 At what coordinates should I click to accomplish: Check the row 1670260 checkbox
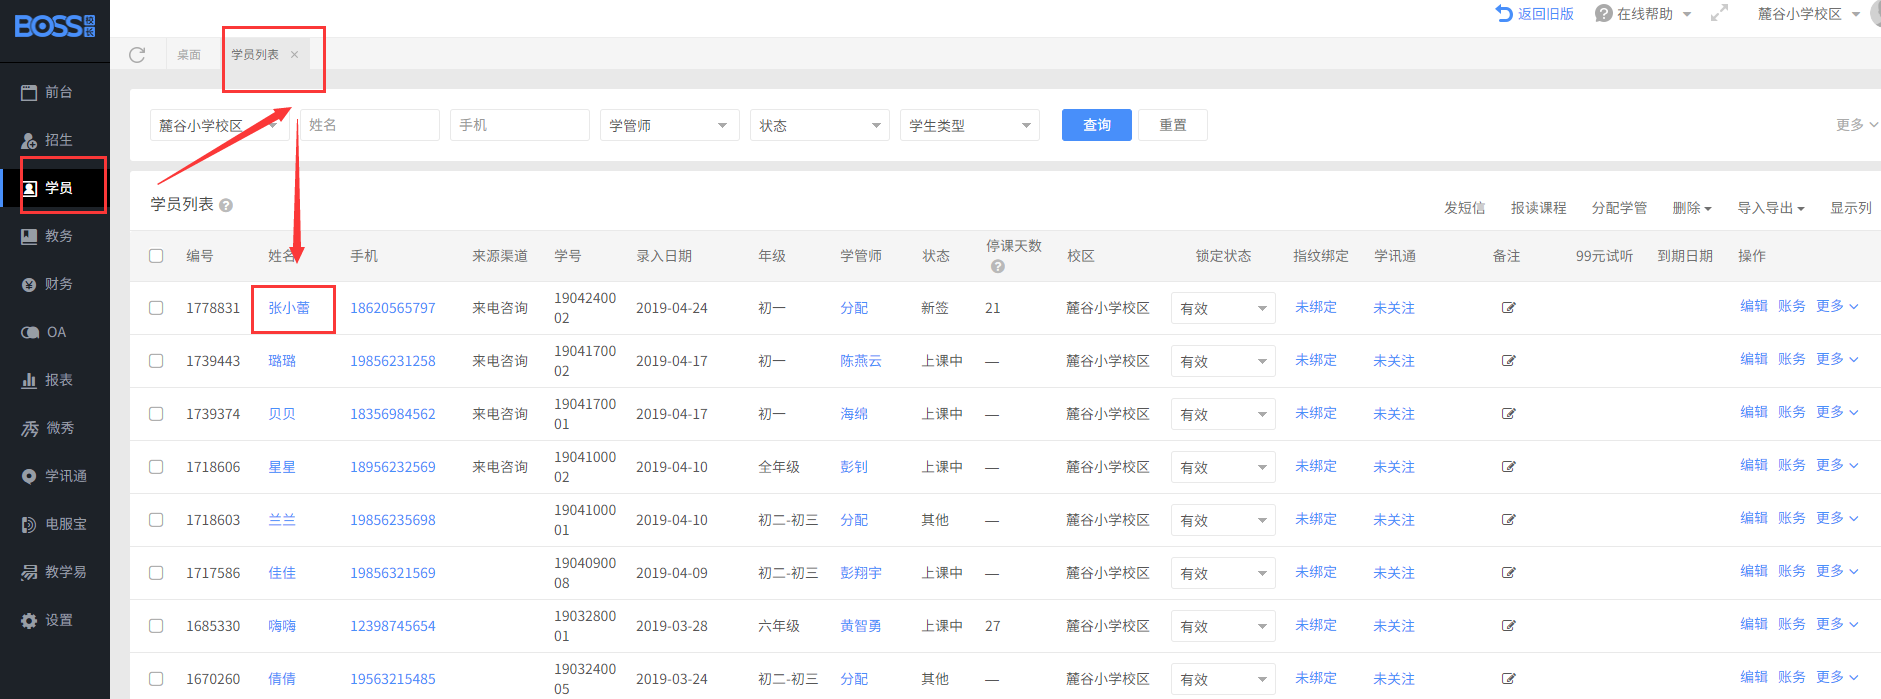tap(156, 679)
